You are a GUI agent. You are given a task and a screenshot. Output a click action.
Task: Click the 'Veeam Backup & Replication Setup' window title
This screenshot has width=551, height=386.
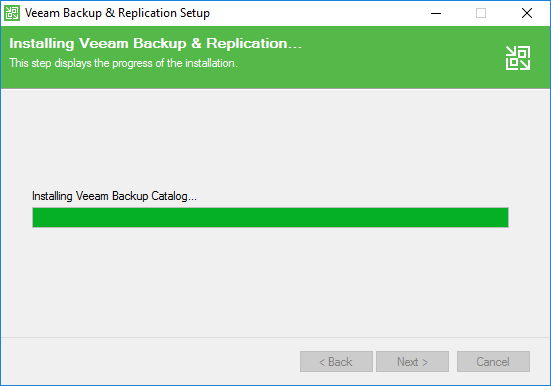[117, 13]
